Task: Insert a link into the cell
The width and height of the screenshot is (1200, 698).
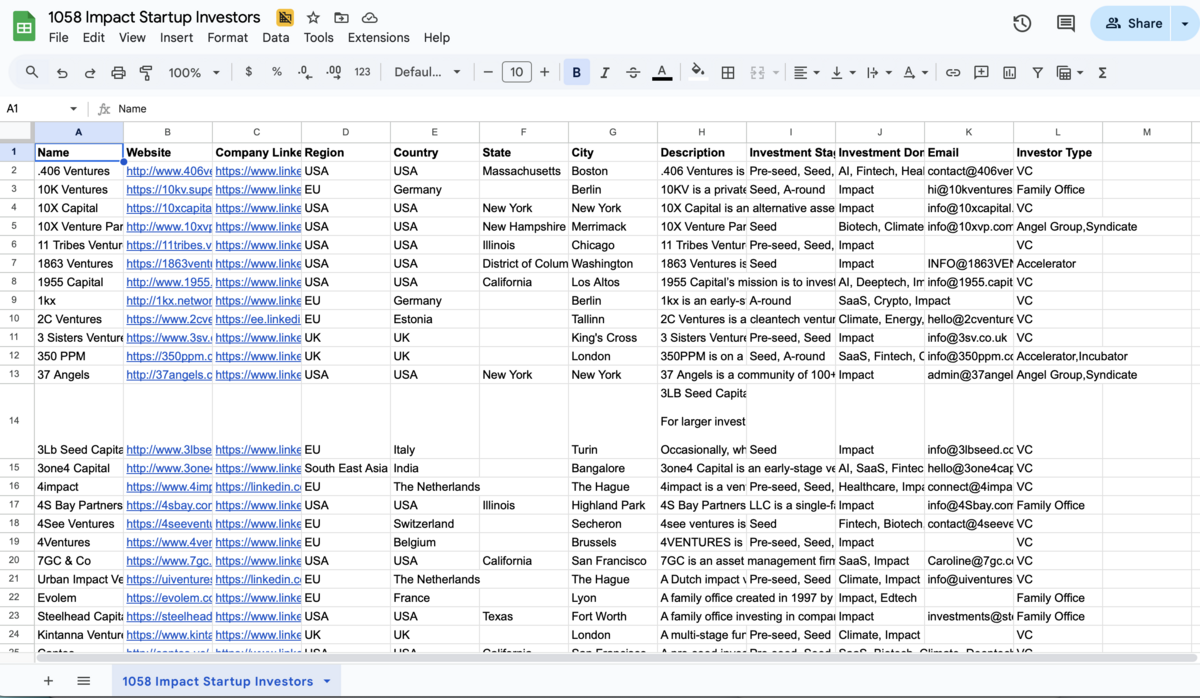Action: click(952, 72)
